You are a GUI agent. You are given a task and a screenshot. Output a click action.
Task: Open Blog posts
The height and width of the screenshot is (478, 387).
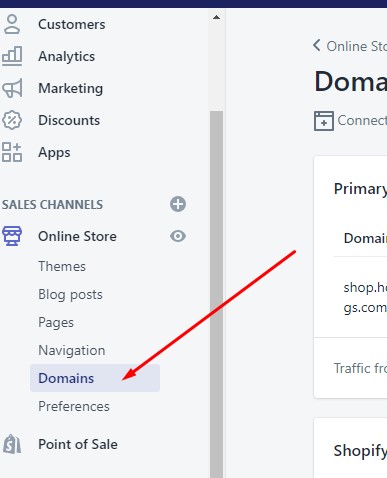click(x=70, y=295)
